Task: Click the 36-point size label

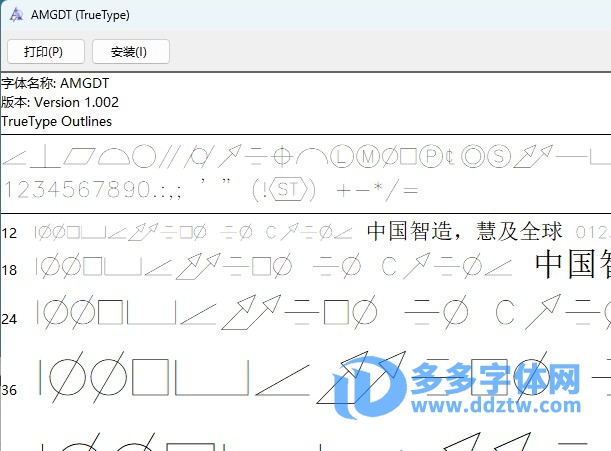Action: click(10, 389)
